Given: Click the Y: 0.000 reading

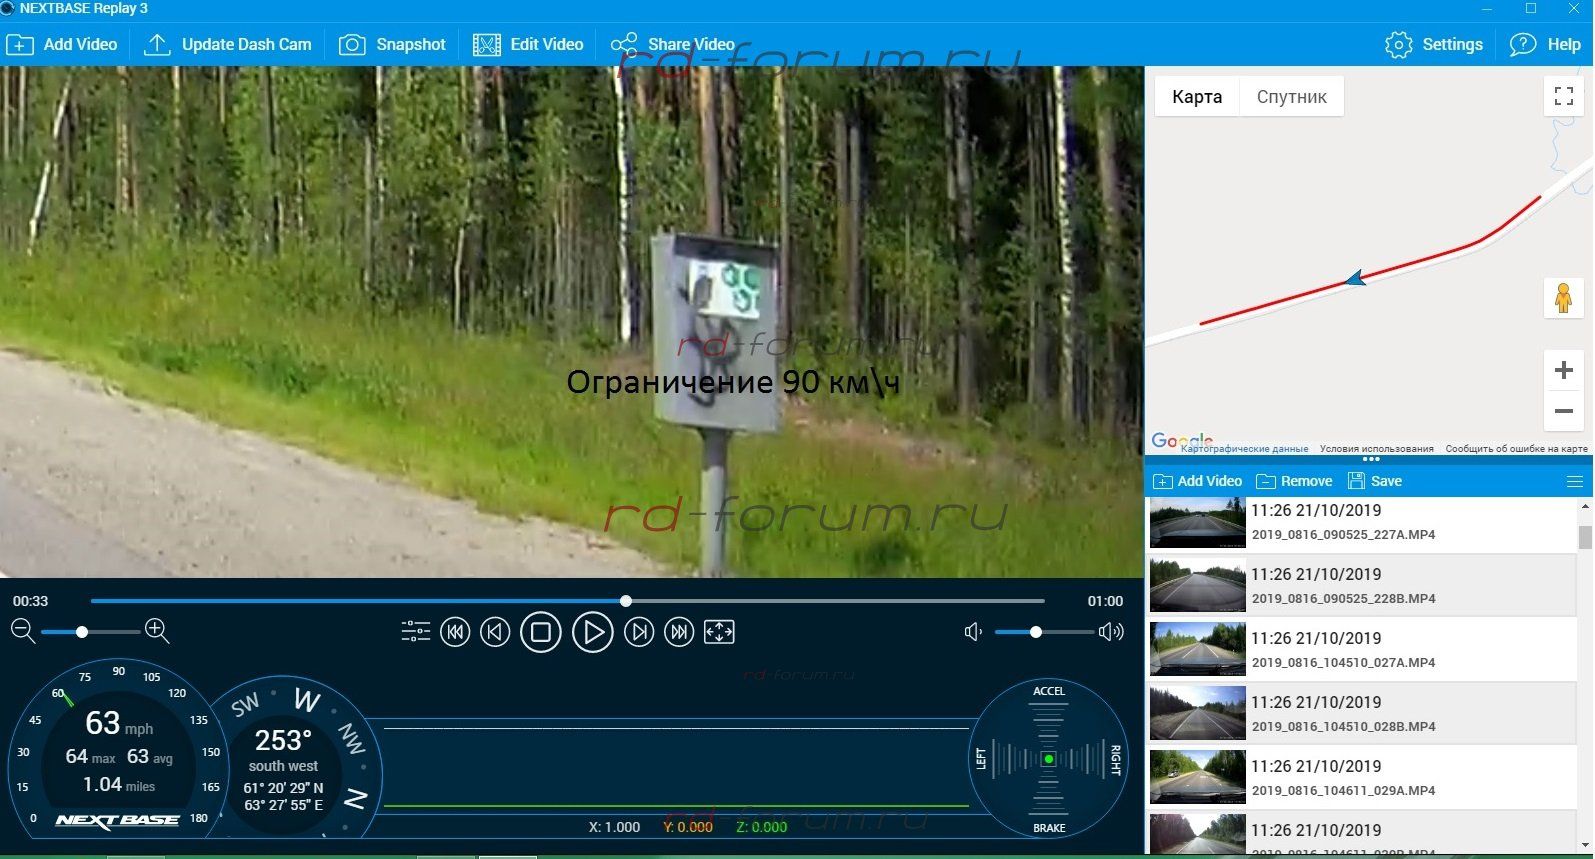Looking at the screenshot, I should click(688, 827).
